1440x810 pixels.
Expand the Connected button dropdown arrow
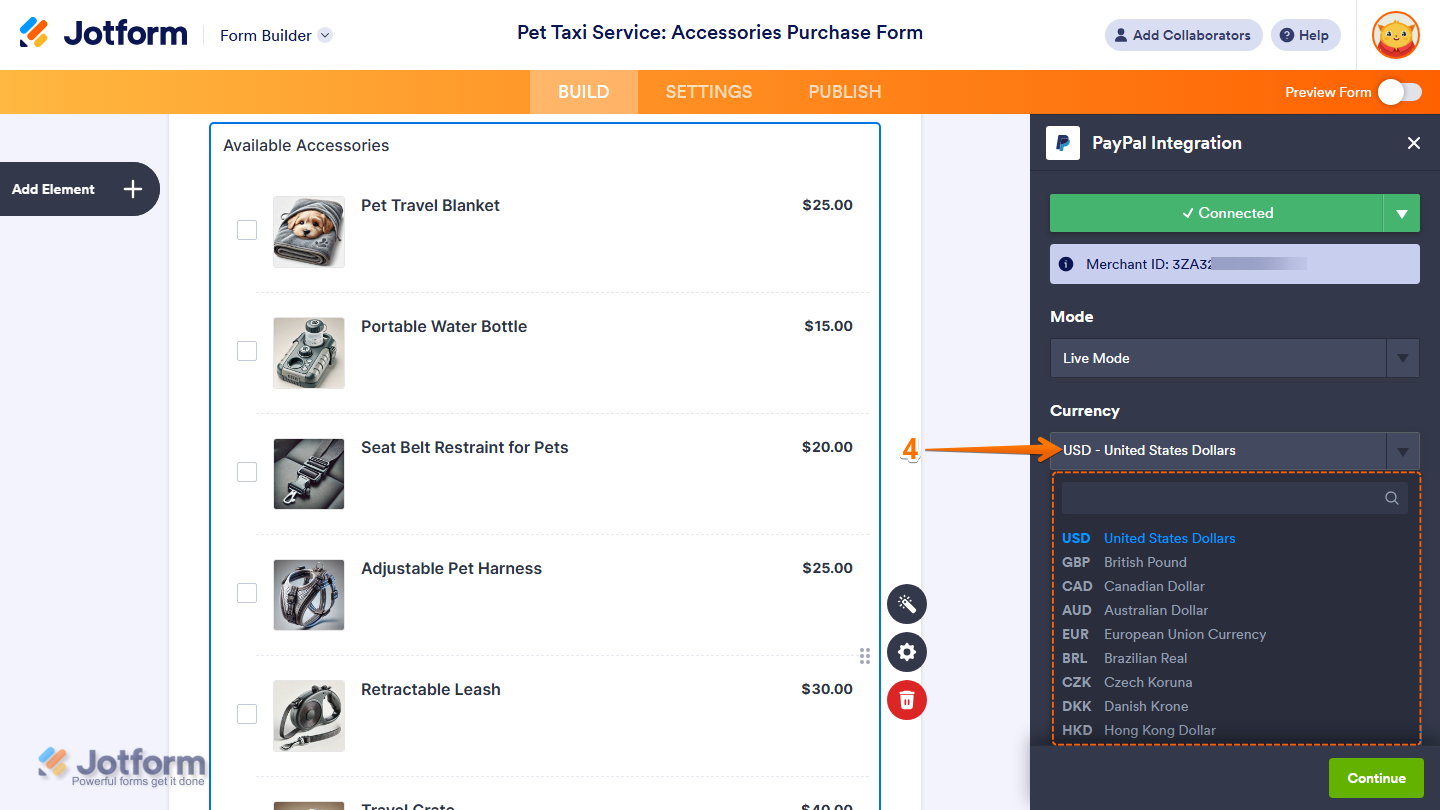point(1401,213)
